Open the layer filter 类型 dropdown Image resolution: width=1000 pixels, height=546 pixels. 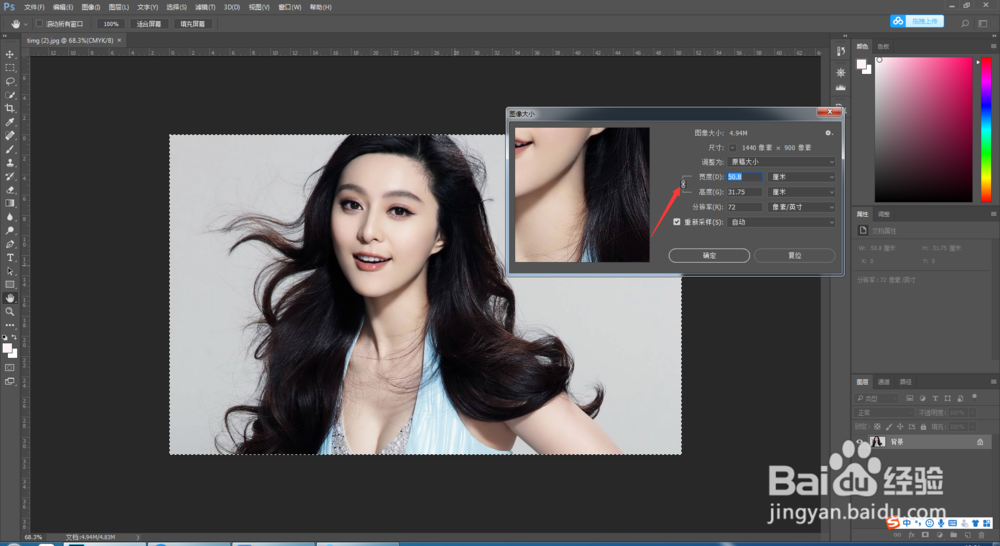pyautogui.click(x=876, y=398)
